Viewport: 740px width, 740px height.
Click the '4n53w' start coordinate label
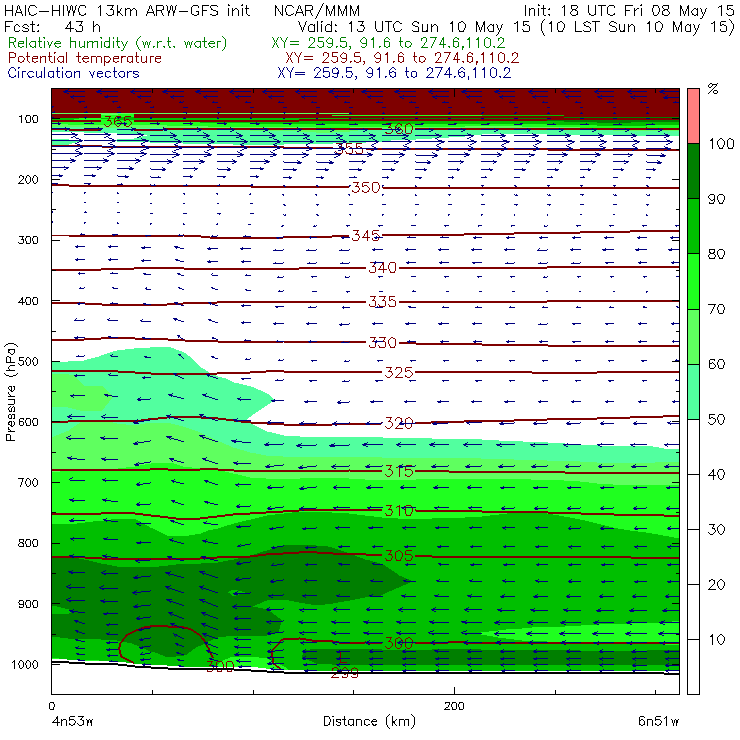72,721
